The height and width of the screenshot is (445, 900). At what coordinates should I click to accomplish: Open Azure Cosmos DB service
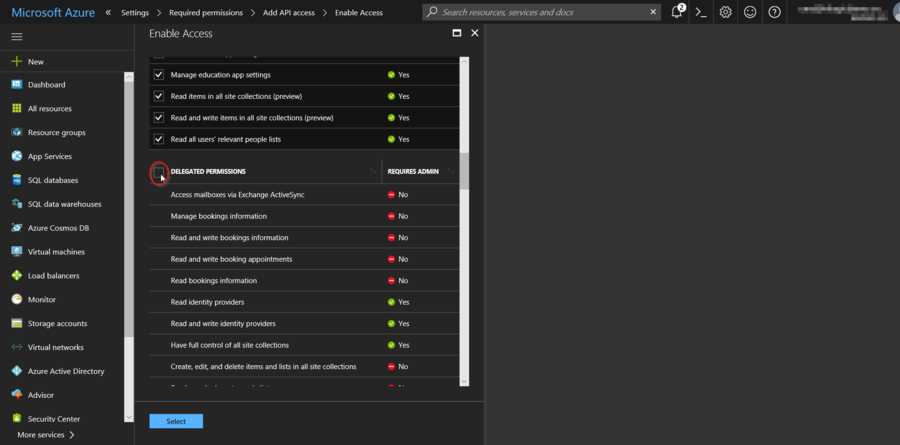click(58, 228)
